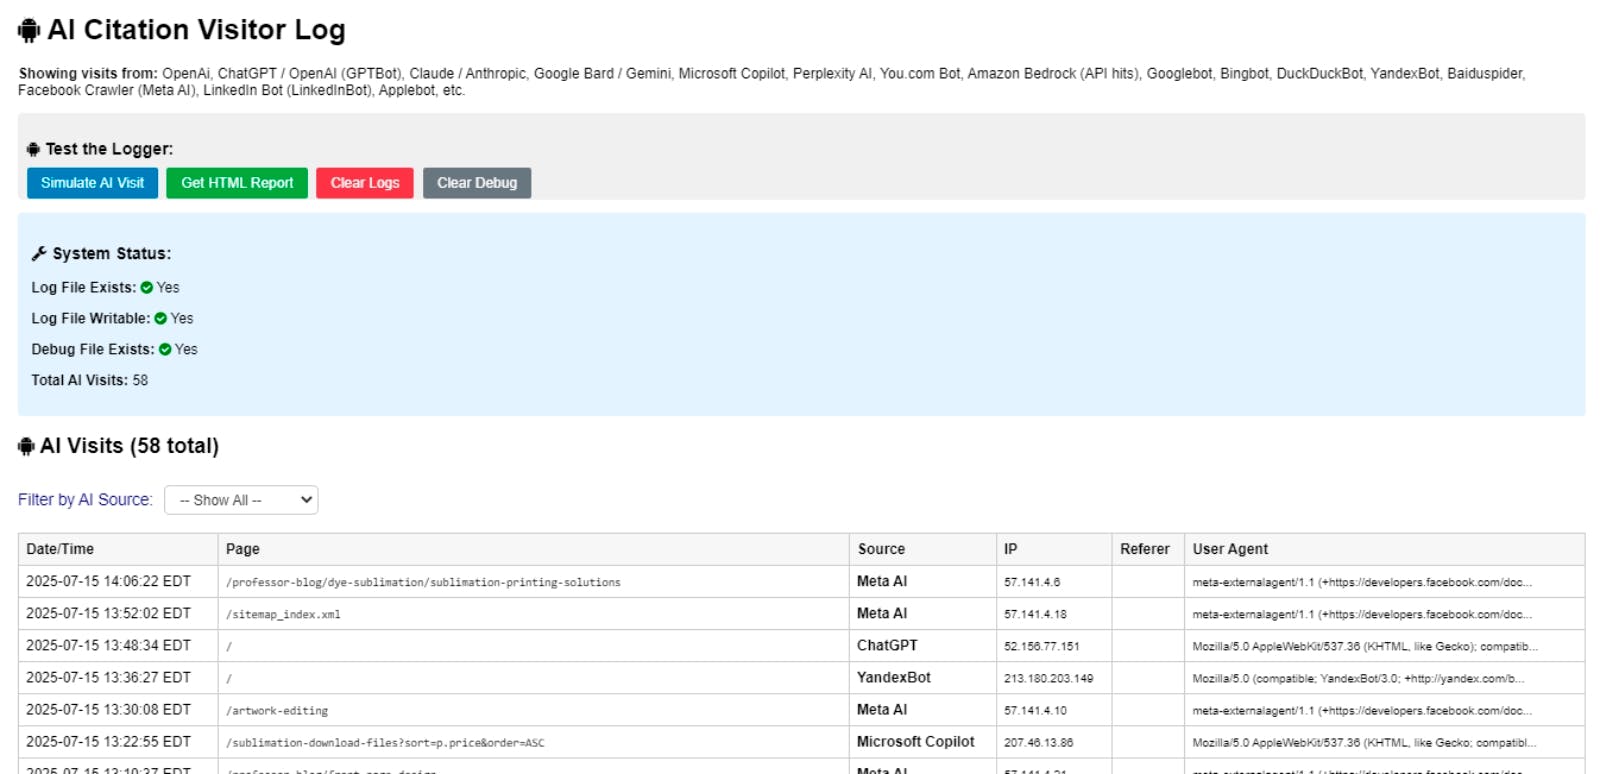
Task: Open the Filter by AI Source dropdown
Action: 241,500
